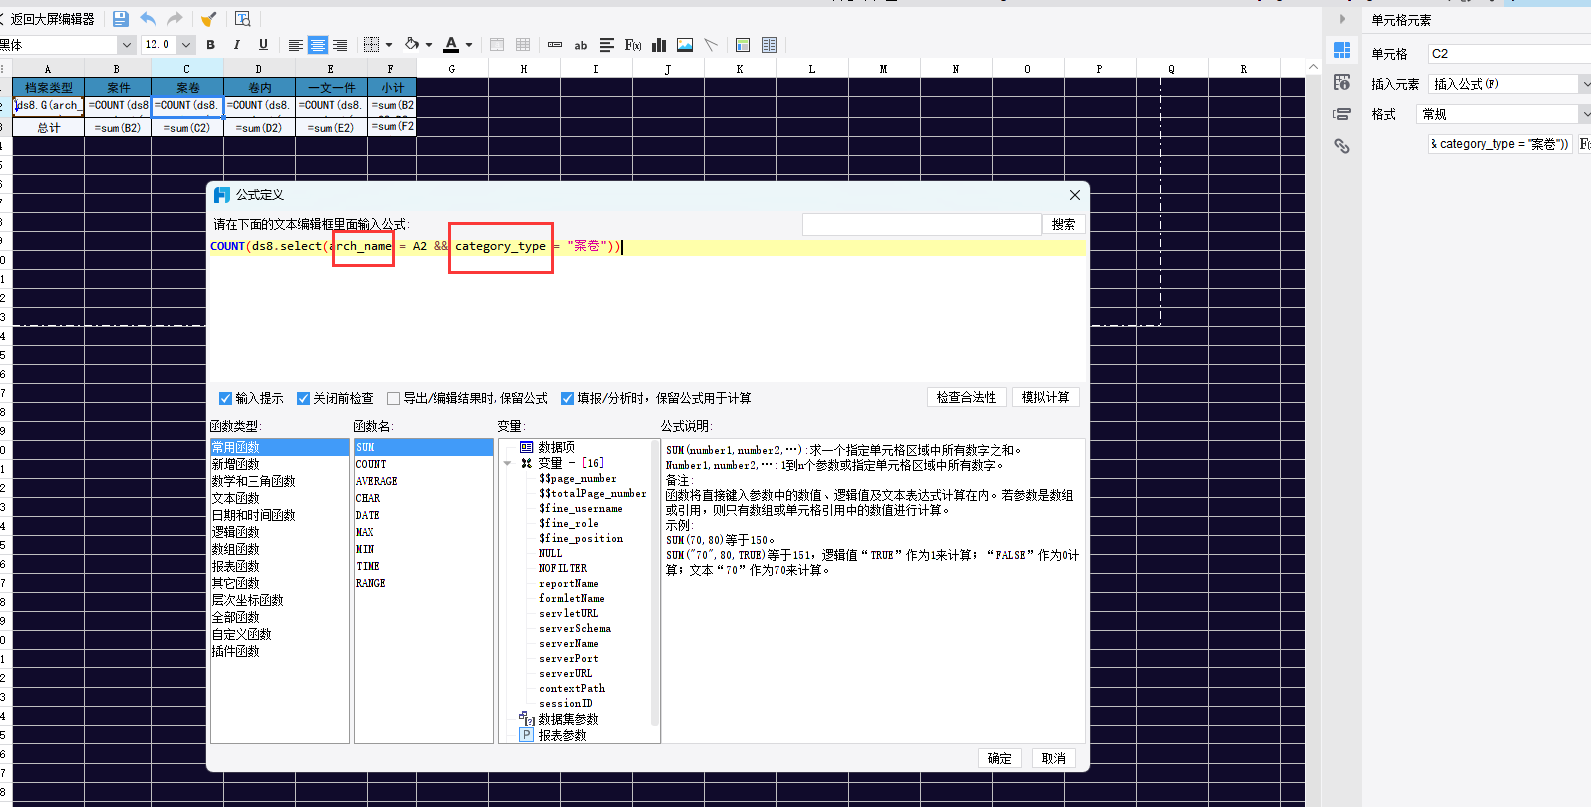1591x807 pixels.
Task: Click the formula search input field
Action: tap(921, 224)
